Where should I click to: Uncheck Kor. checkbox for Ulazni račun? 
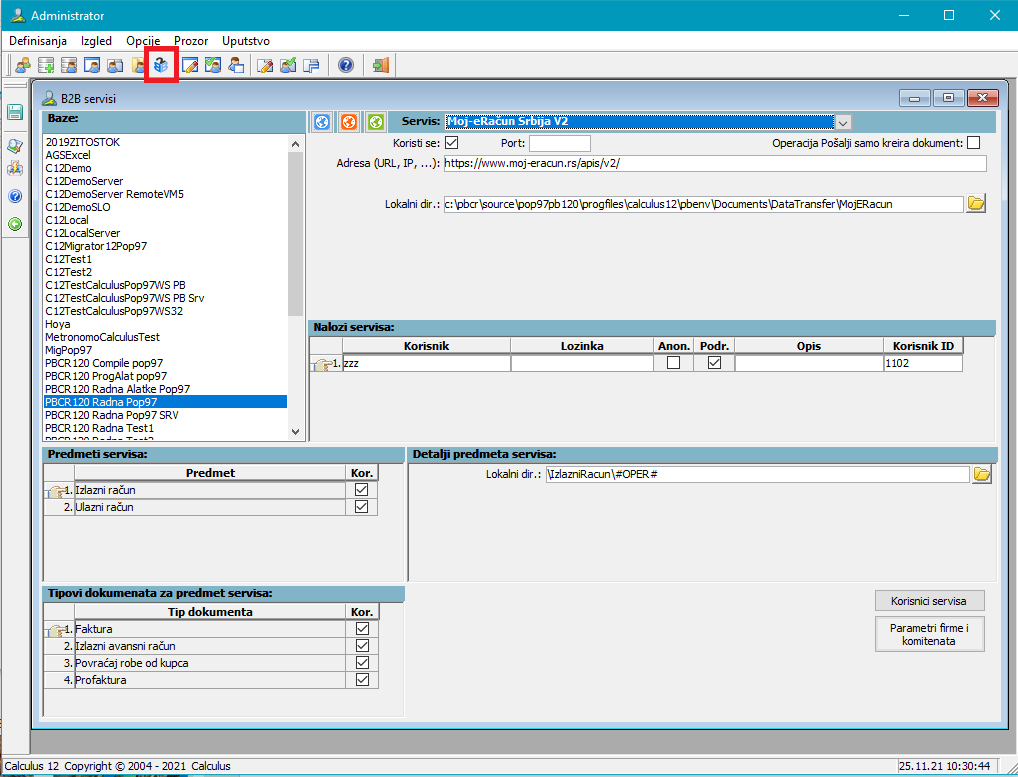point(362,507)
